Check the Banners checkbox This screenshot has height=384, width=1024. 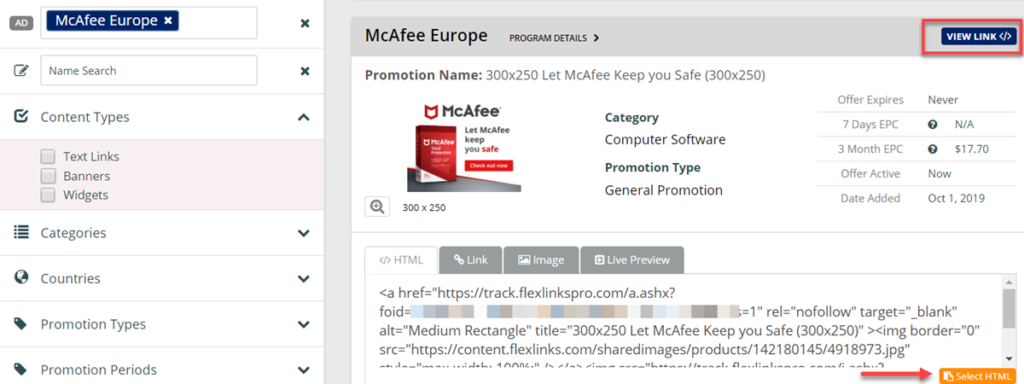[x=48, y=176]
